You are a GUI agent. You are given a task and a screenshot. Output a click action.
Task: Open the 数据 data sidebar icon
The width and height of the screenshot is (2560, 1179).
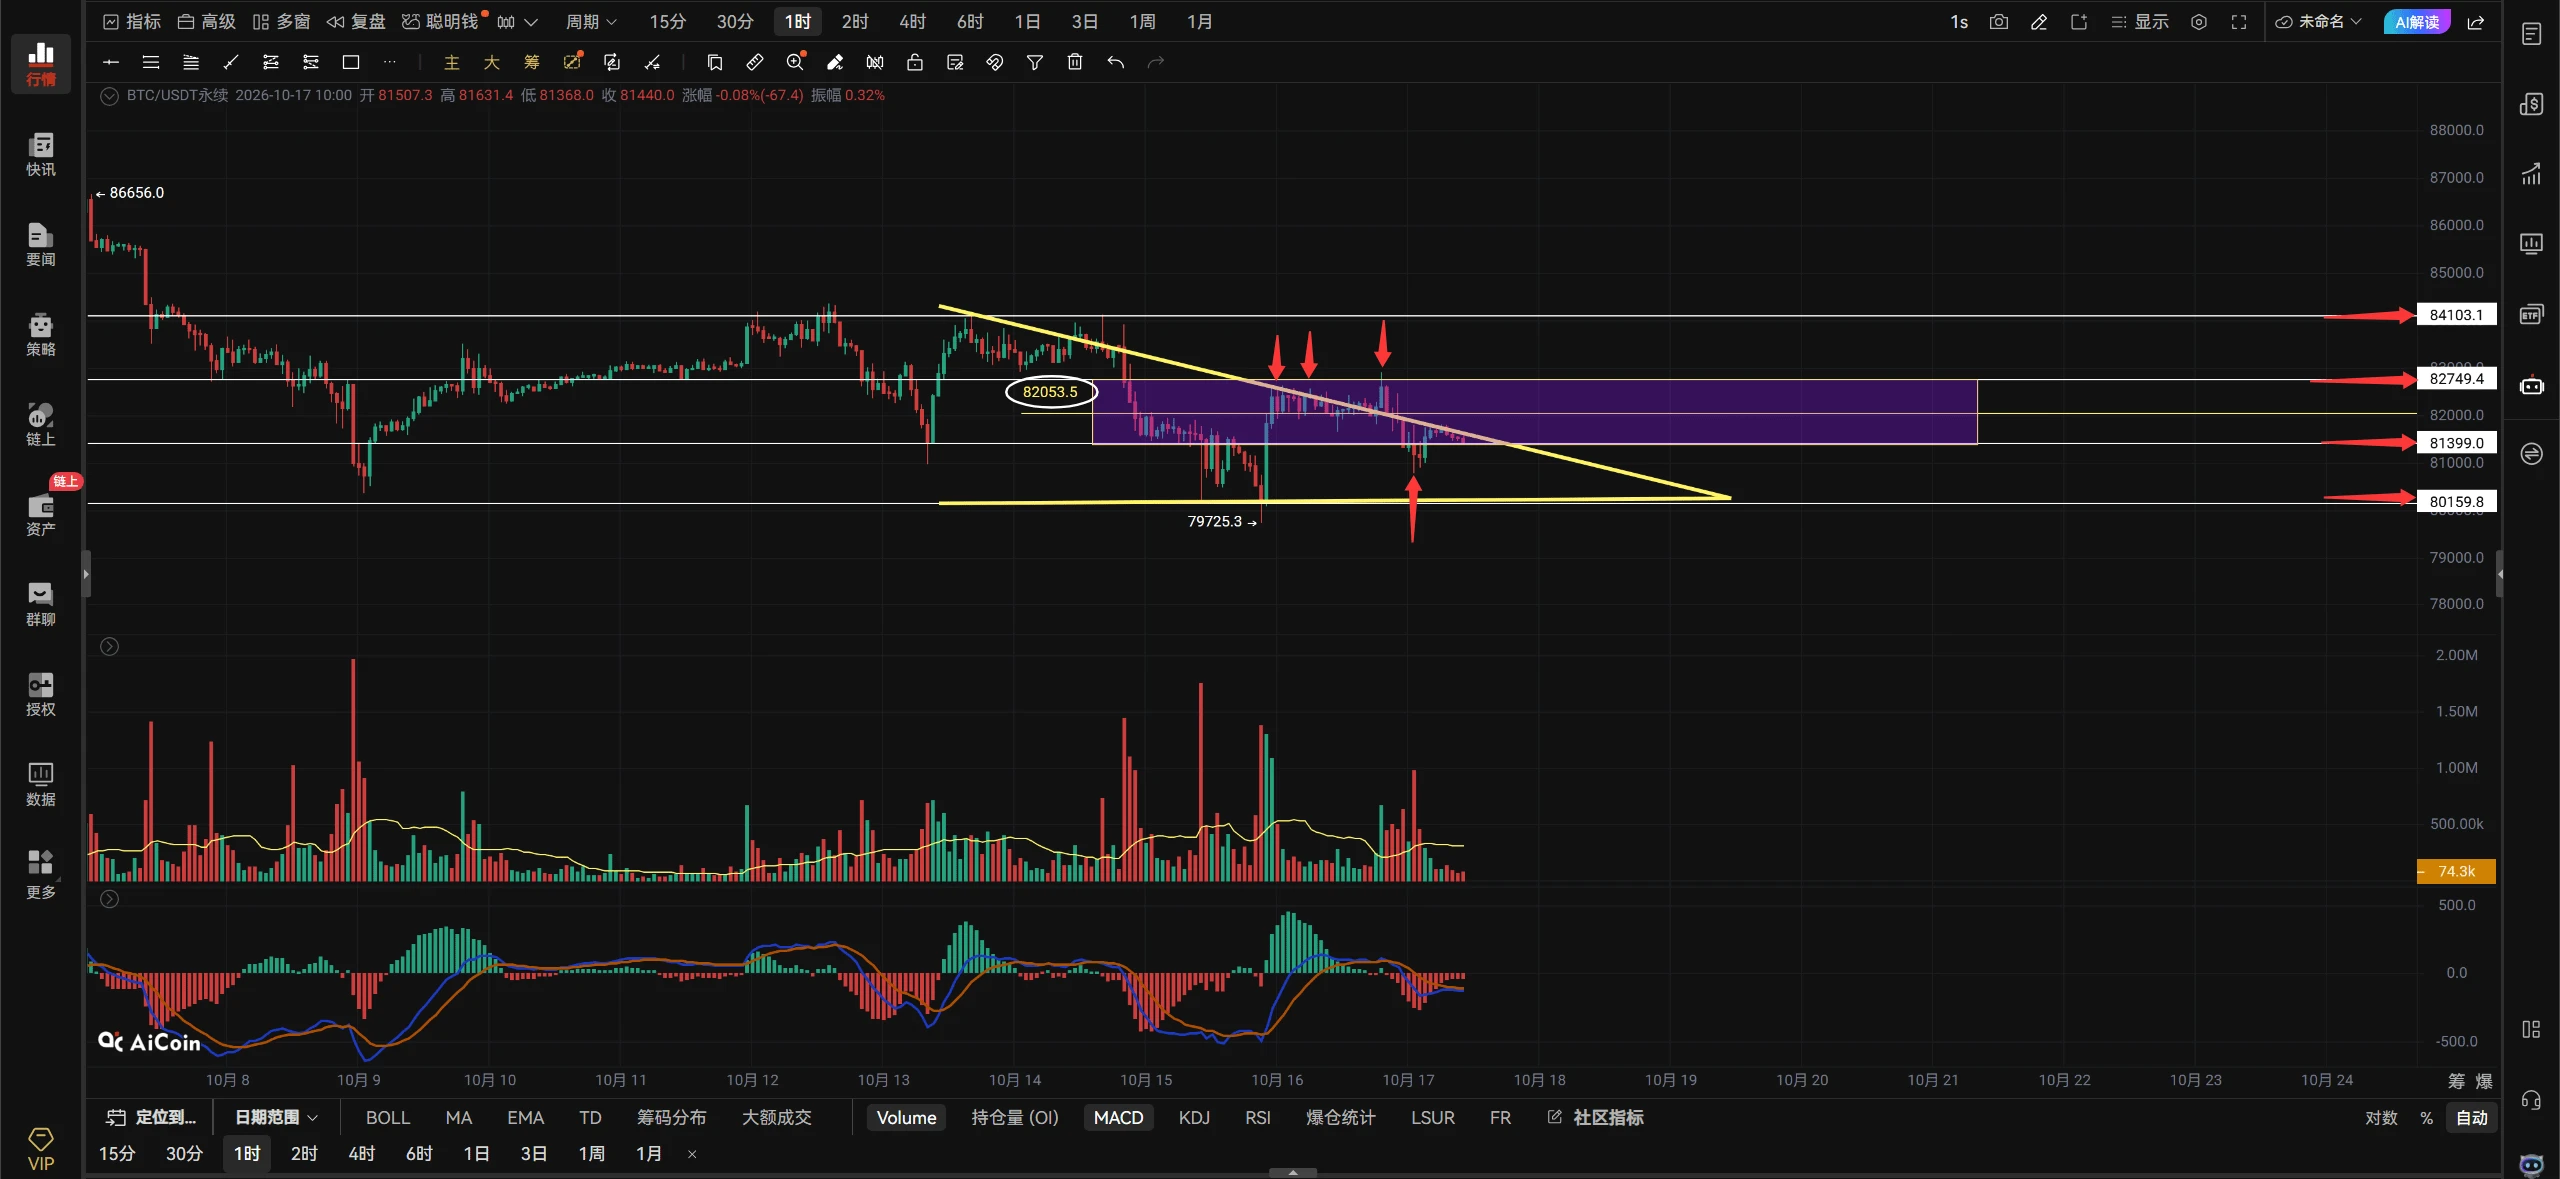click(x=40, y=784)
